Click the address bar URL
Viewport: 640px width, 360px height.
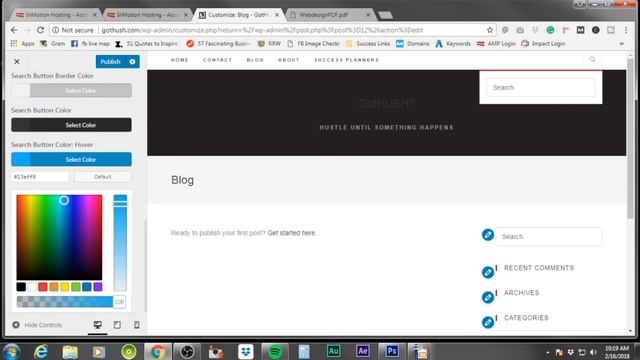[x=262, y=30]
